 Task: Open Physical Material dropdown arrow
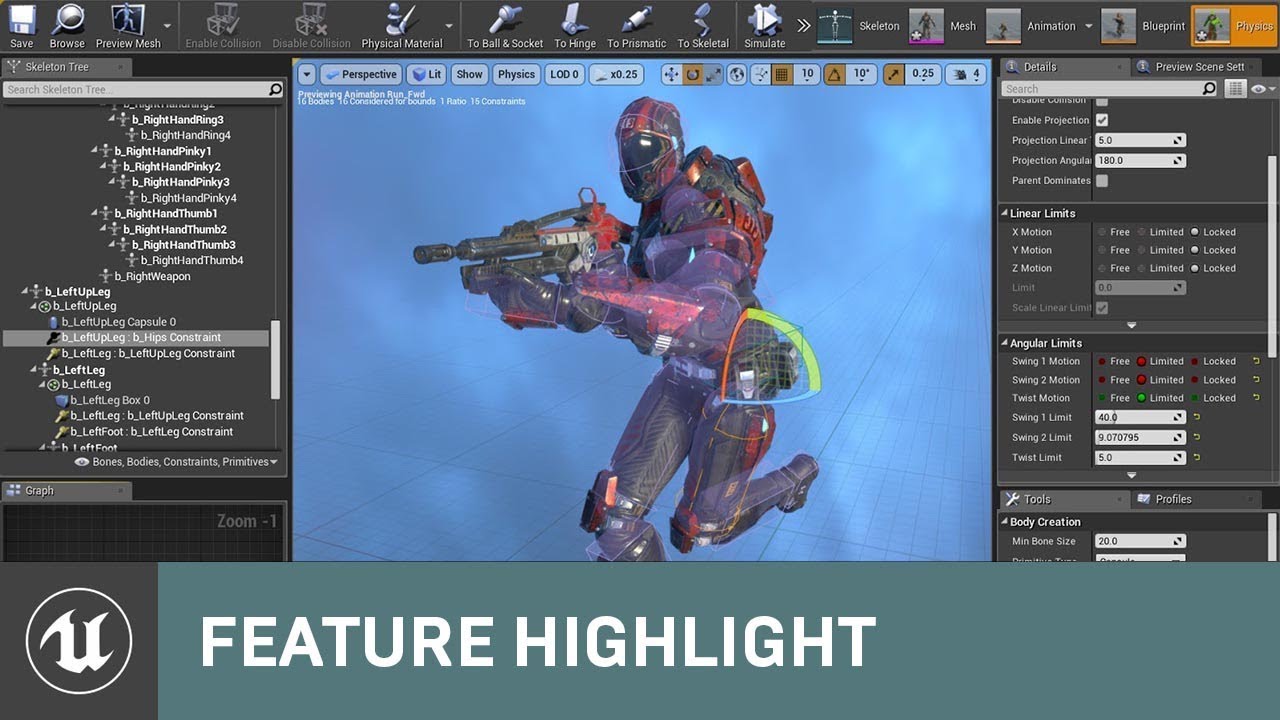coord(448,26)
